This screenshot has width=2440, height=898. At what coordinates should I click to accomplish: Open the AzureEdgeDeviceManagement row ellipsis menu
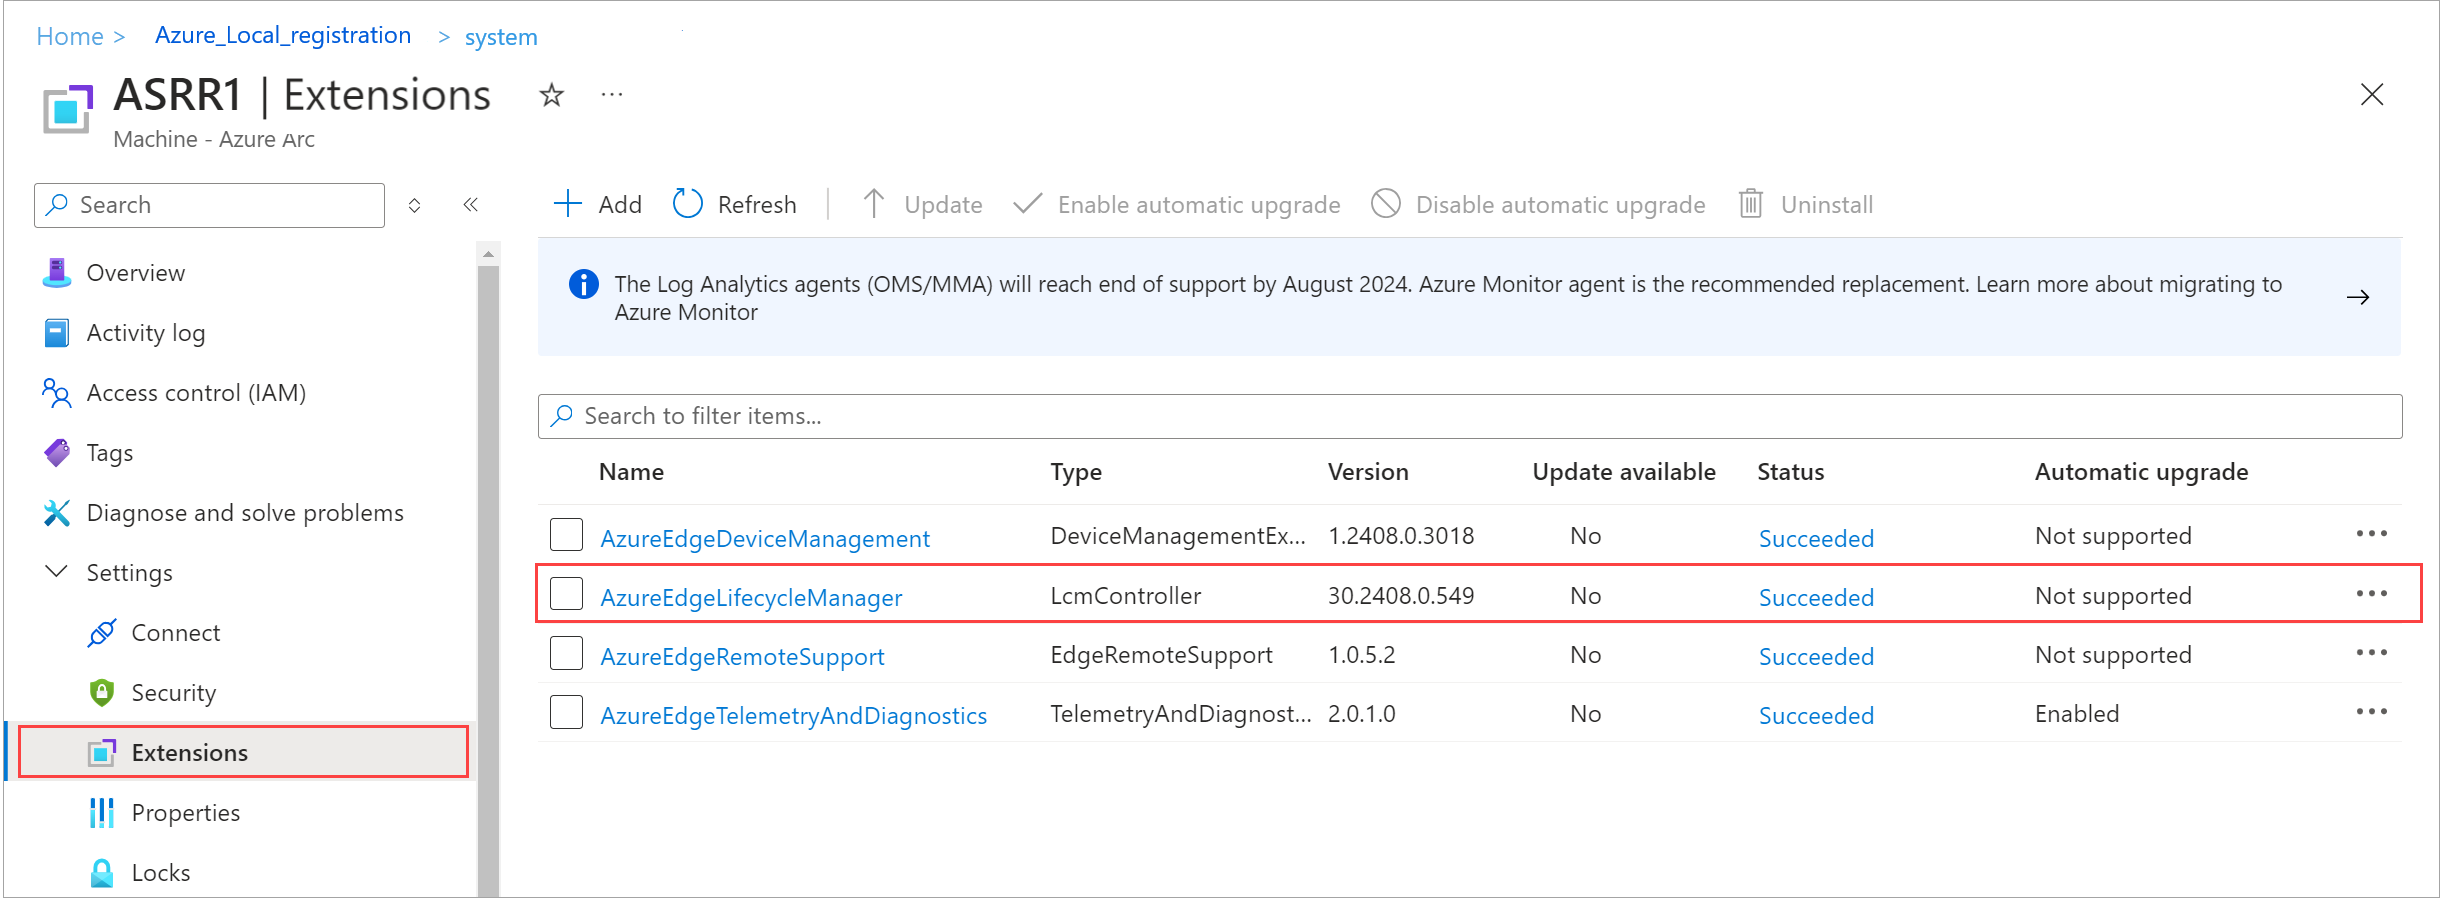2371,534
